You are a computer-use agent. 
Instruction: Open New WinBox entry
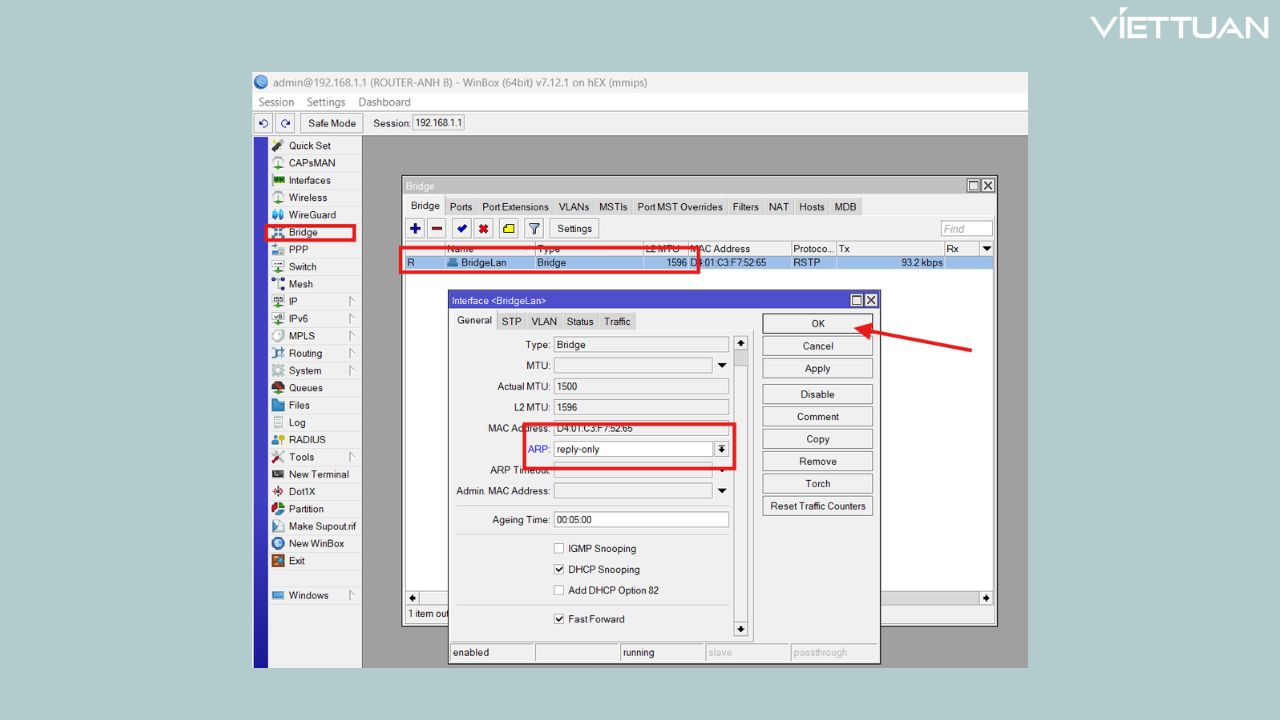[316, 544]
